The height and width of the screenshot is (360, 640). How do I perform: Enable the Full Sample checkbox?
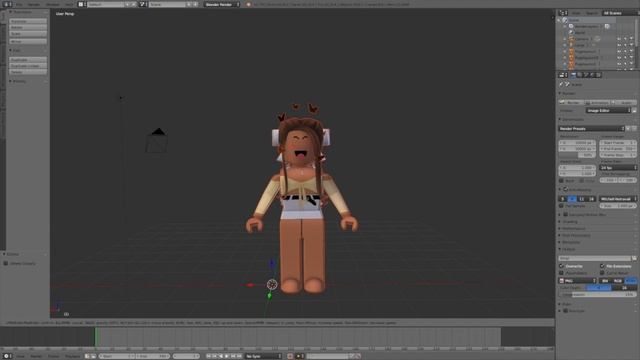[x=562, y=206]
